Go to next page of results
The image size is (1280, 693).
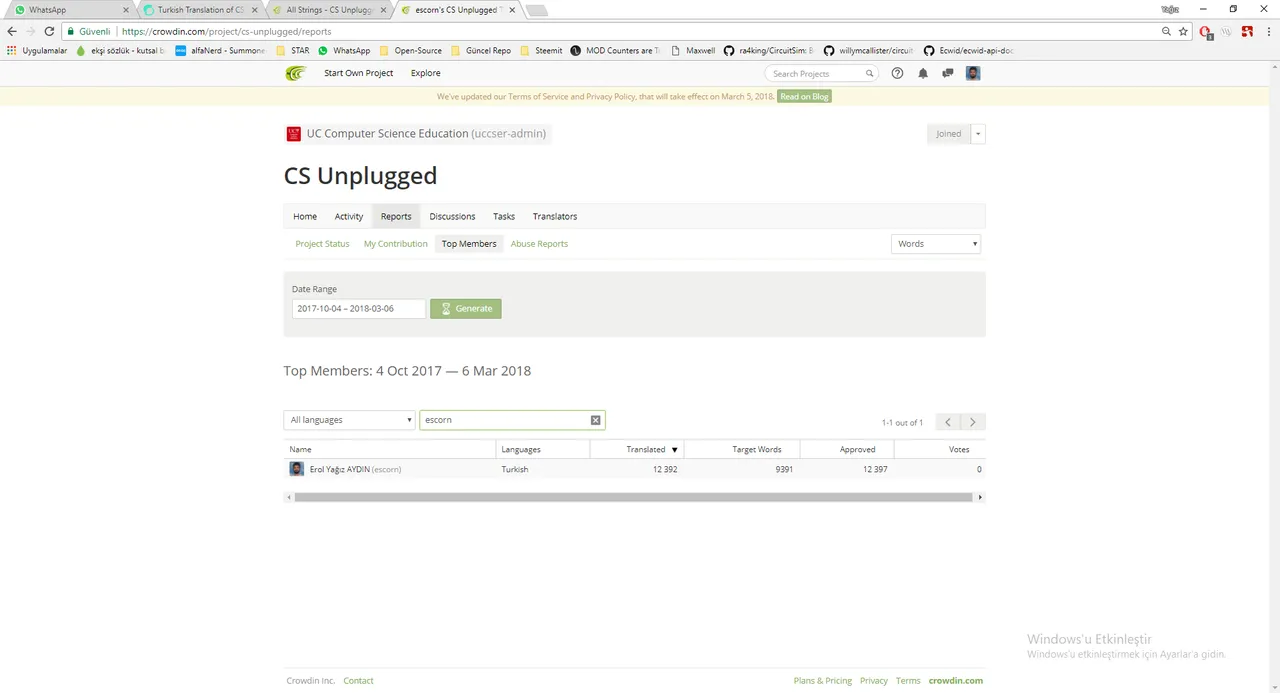click(x=972, y=422)
